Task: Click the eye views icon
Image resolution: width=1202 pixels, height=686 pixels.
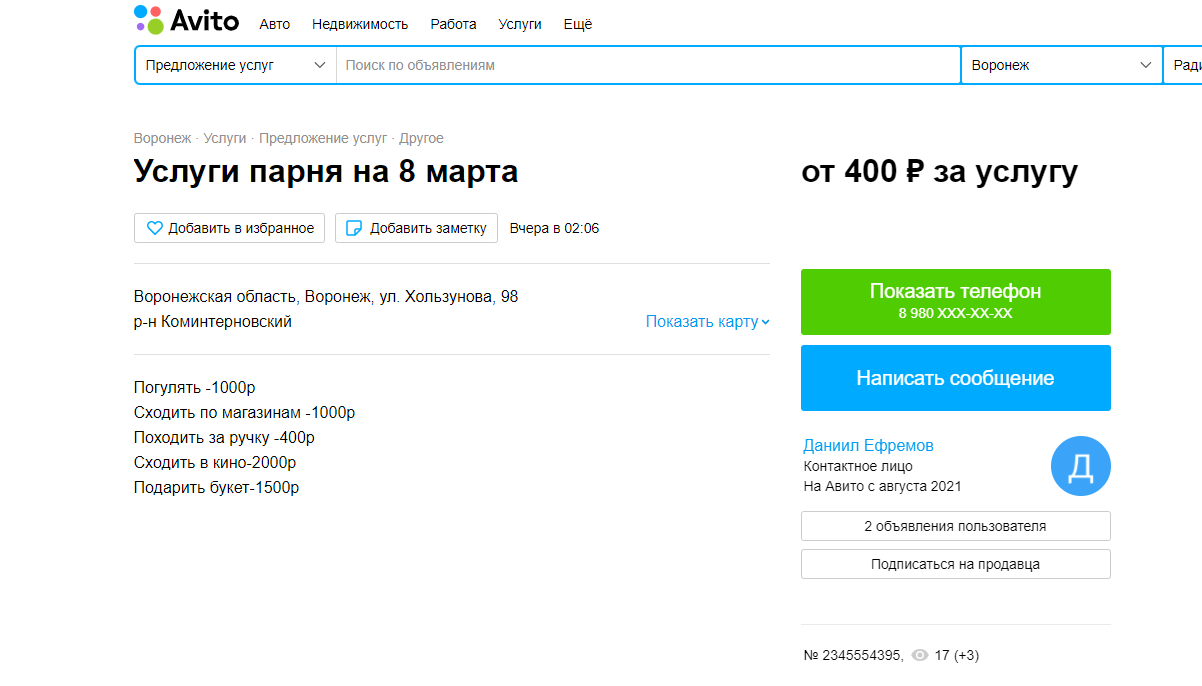Action: click(x=920, y=655)
